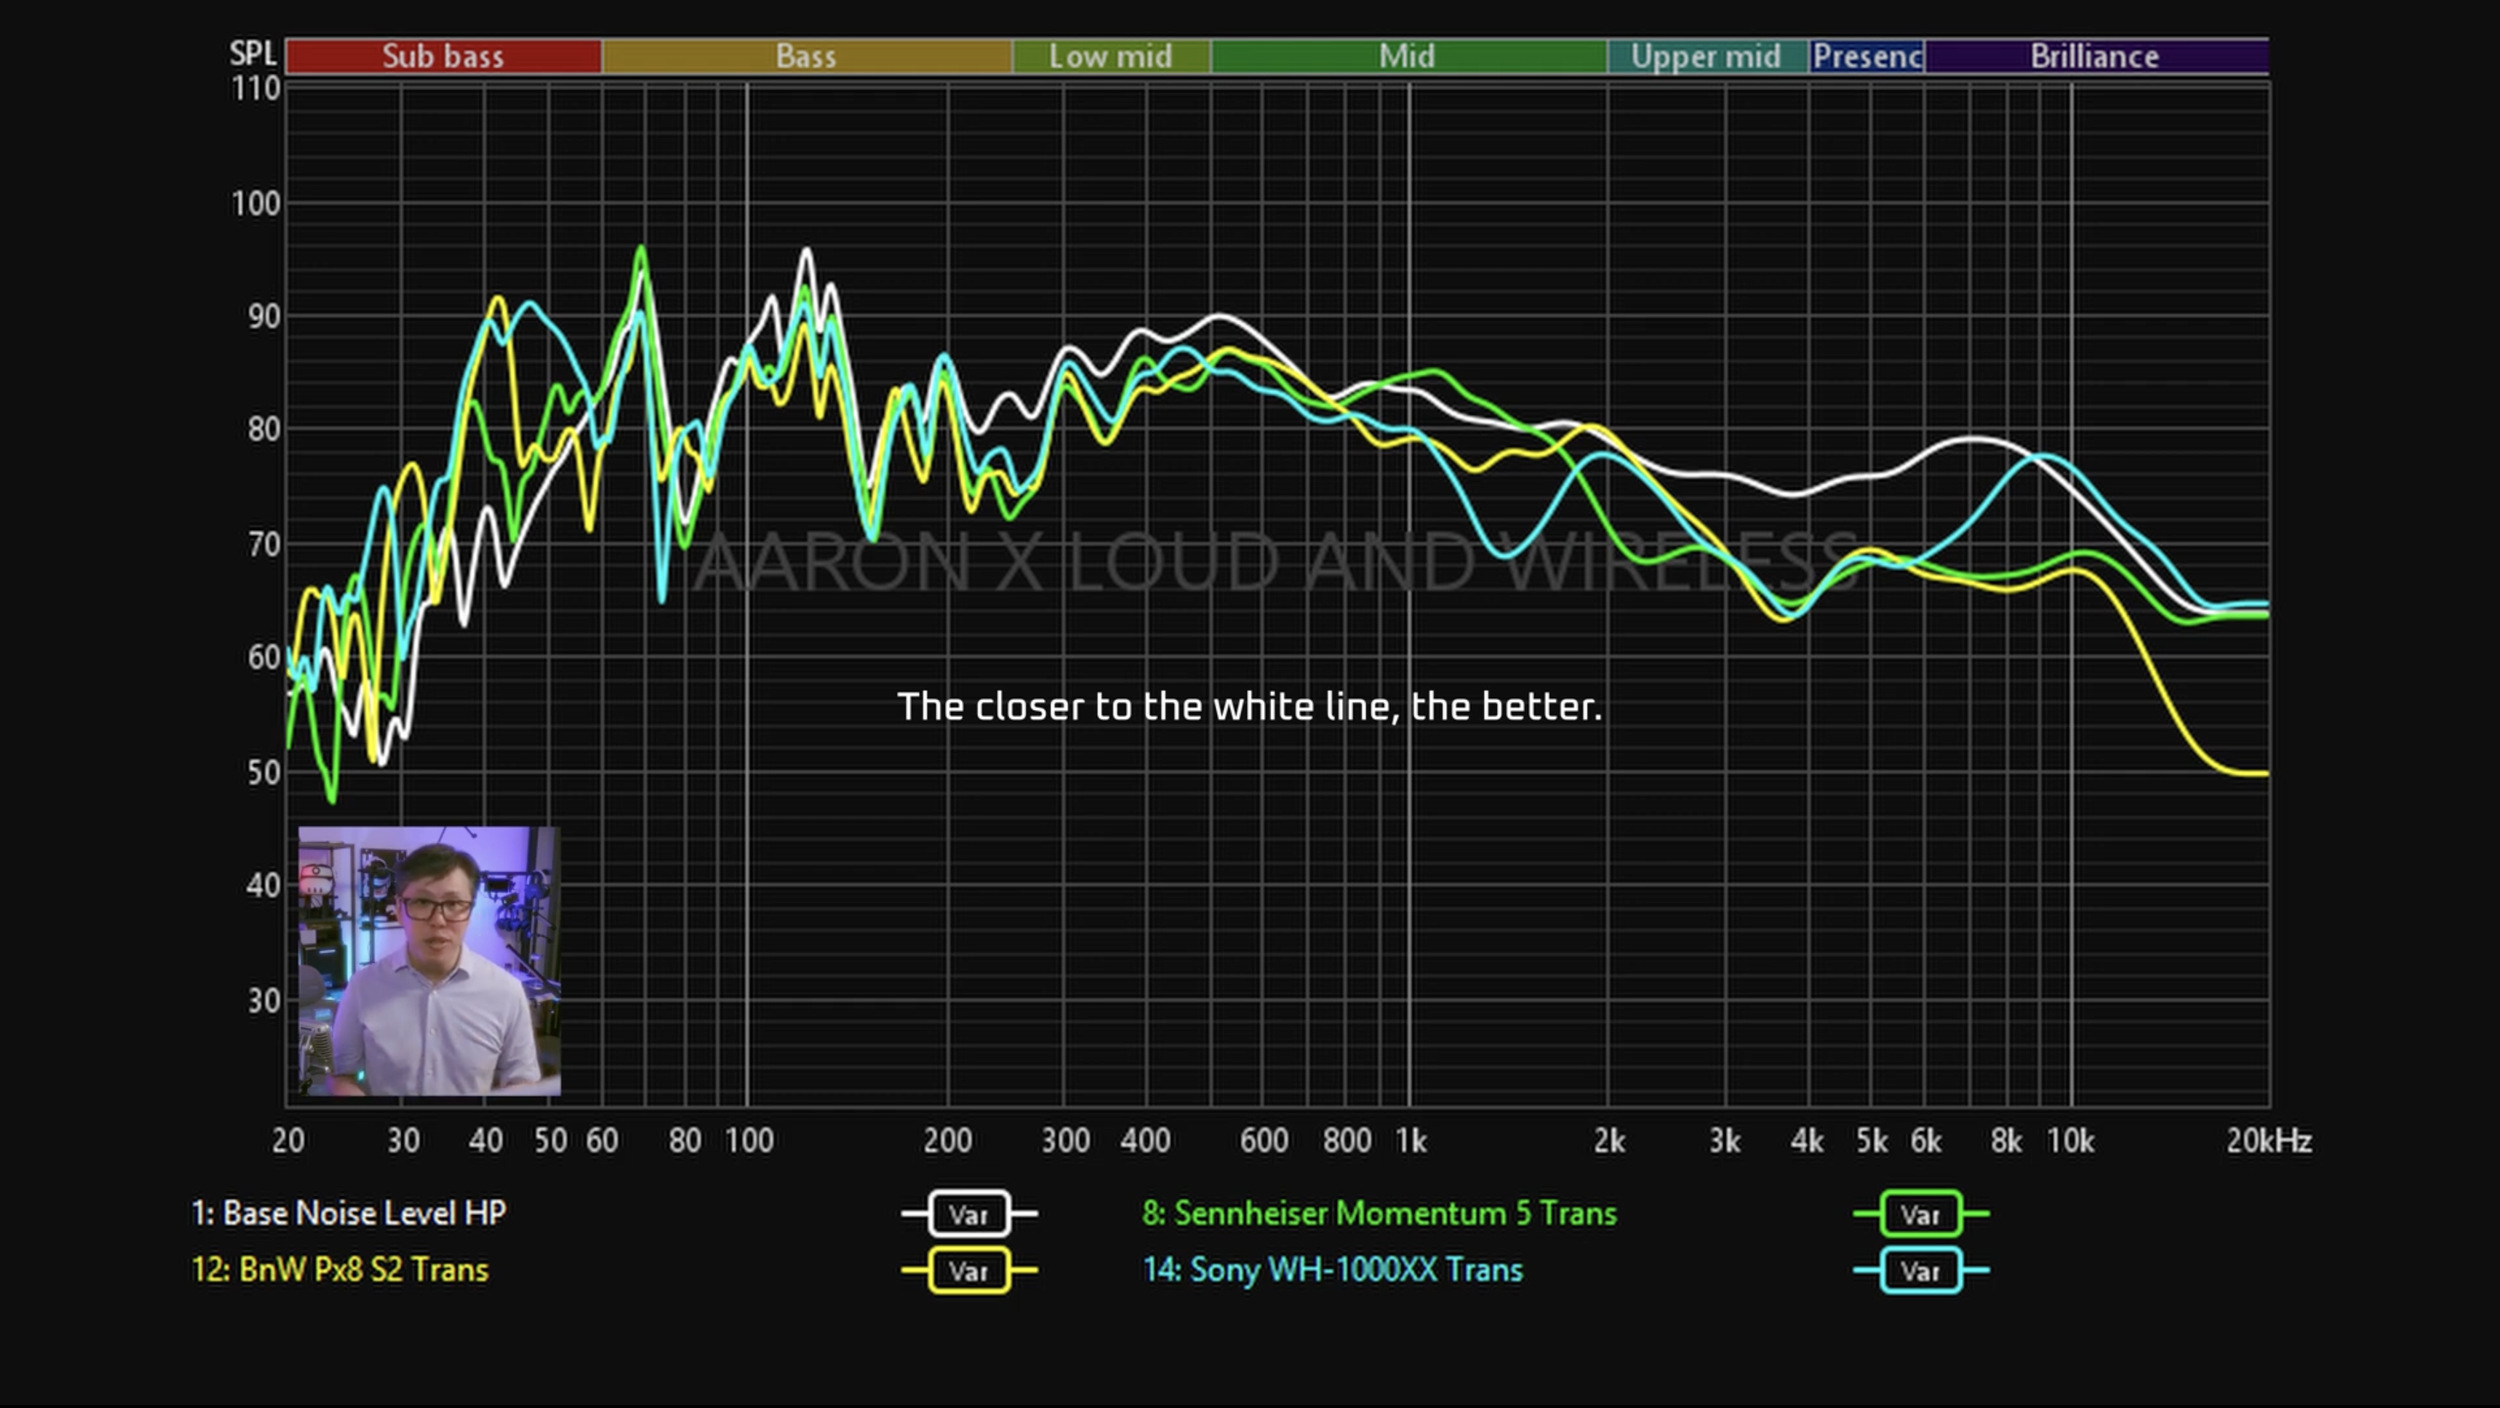Click the cyan Var button for Sony WH-1000XX

[1921, 1270]
